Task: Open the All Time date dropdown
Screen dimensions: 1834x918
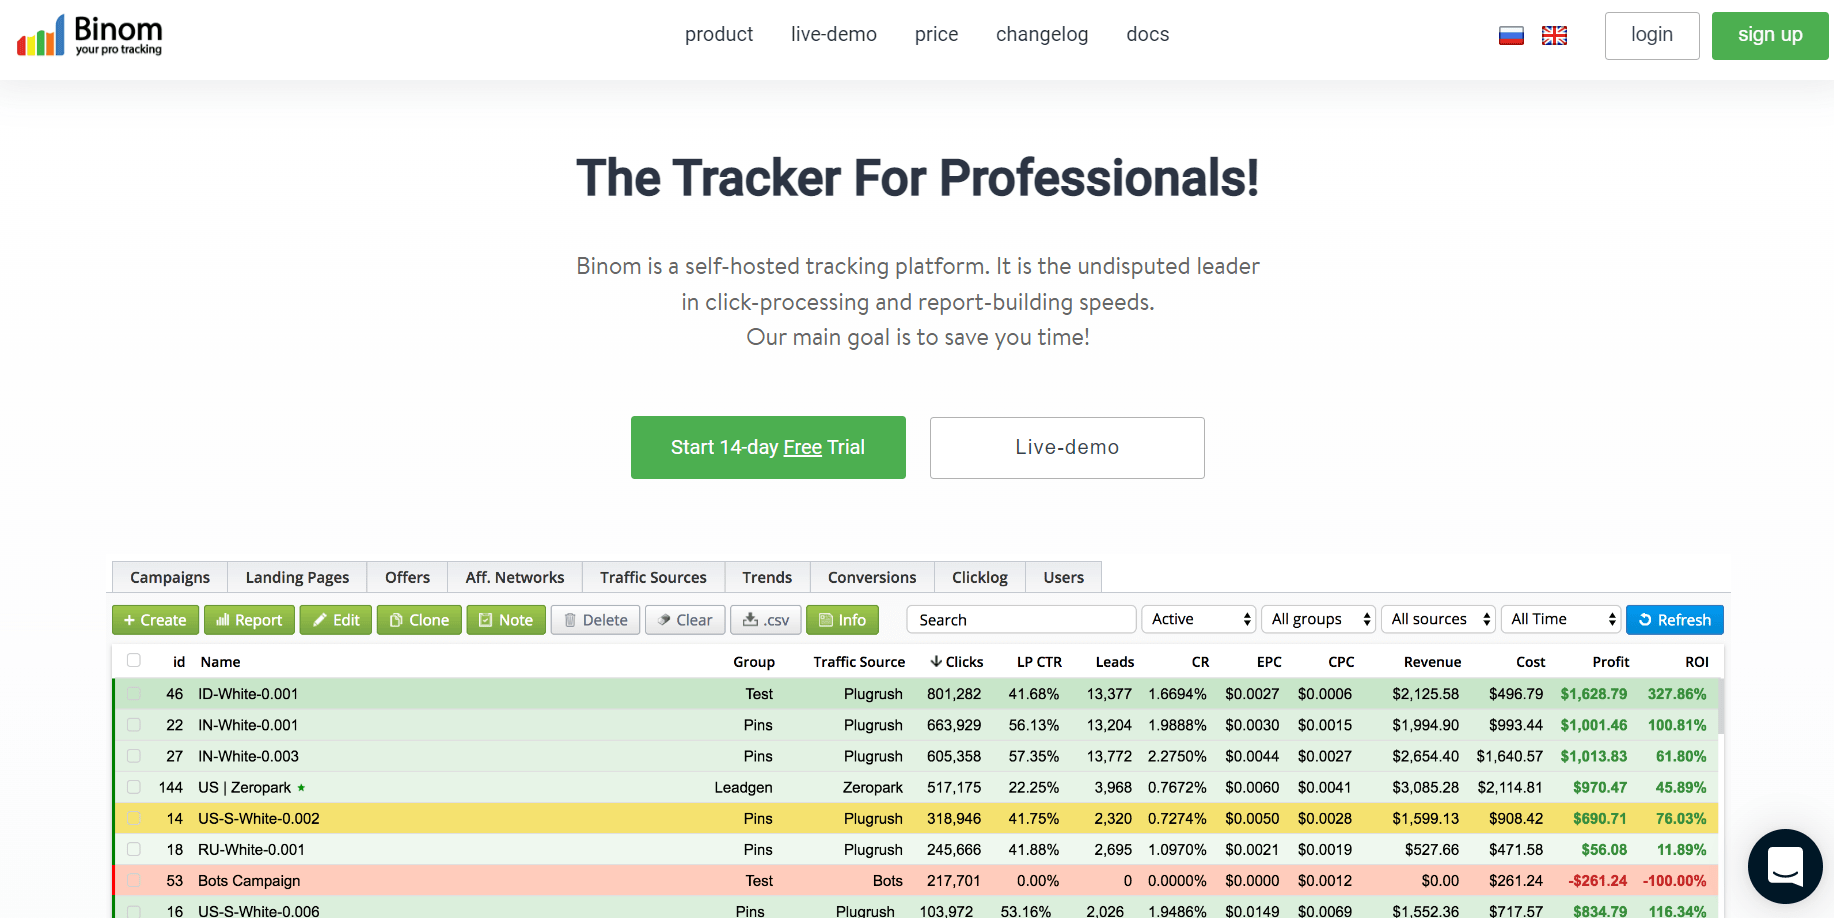Action: point(1561,619)
